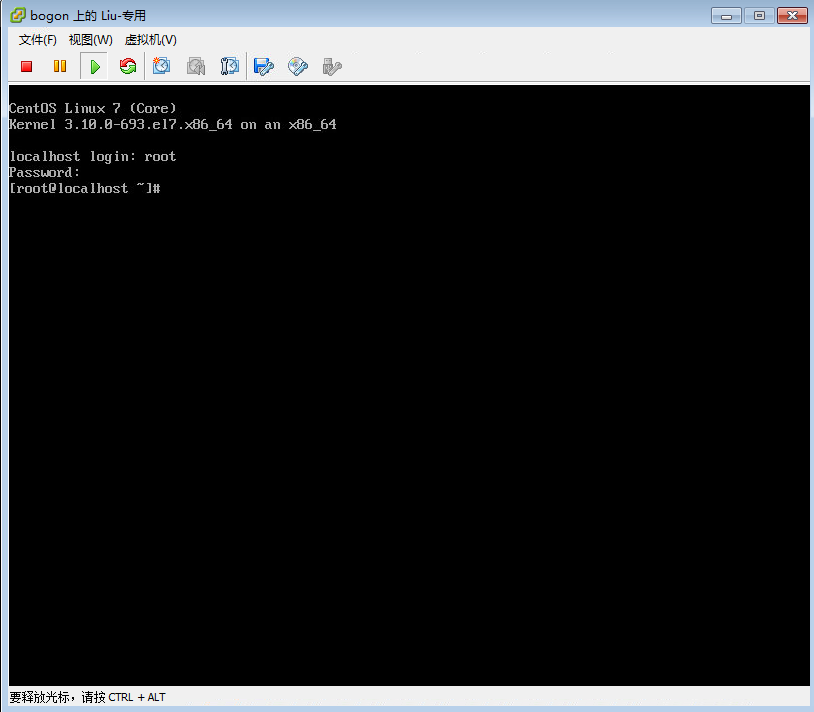The height and width of the screenshot is (712, 814).
Task: Open the snapshot manager icon
Action: coord(229,66)
